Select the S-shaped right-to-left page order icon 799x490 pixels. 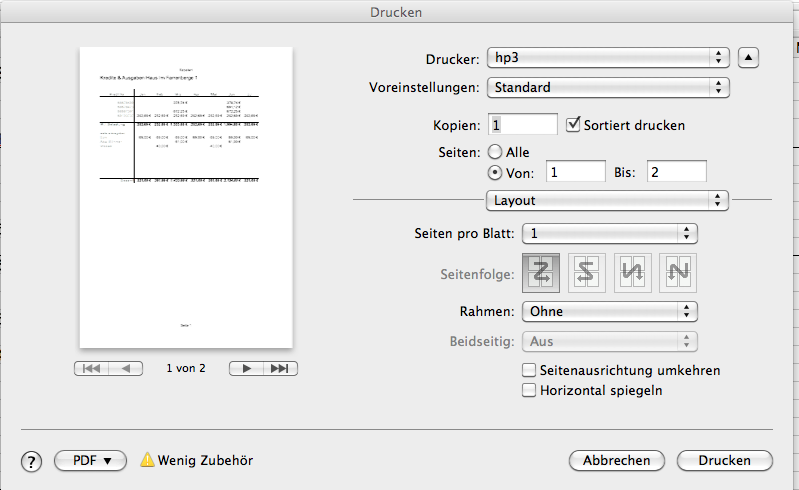coord(587,273)
